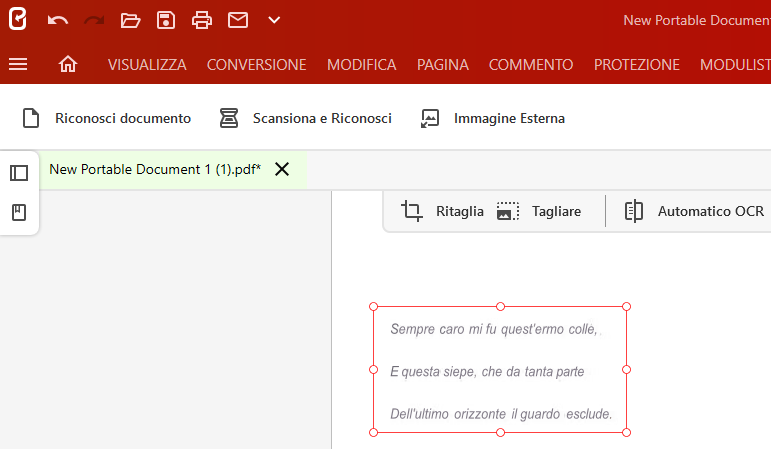
Task: Click the scanner icon for Scansiona e Riconosci
Action: [229, 118]
